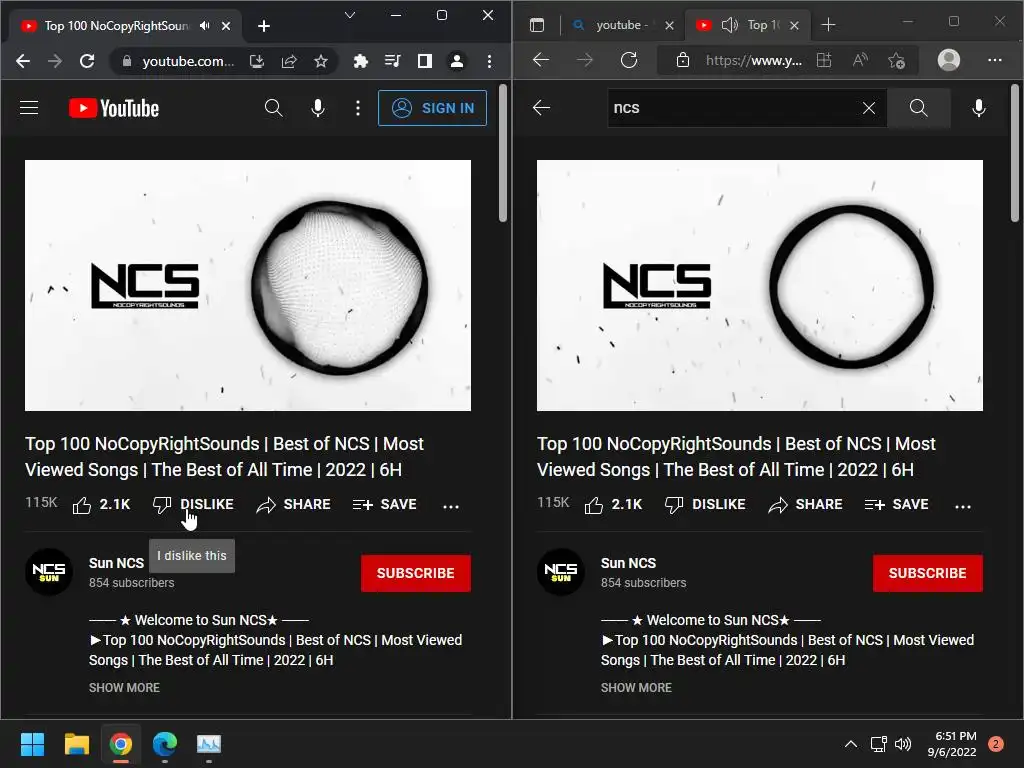Open Chrome media controls icon

[x=392, y=61]
